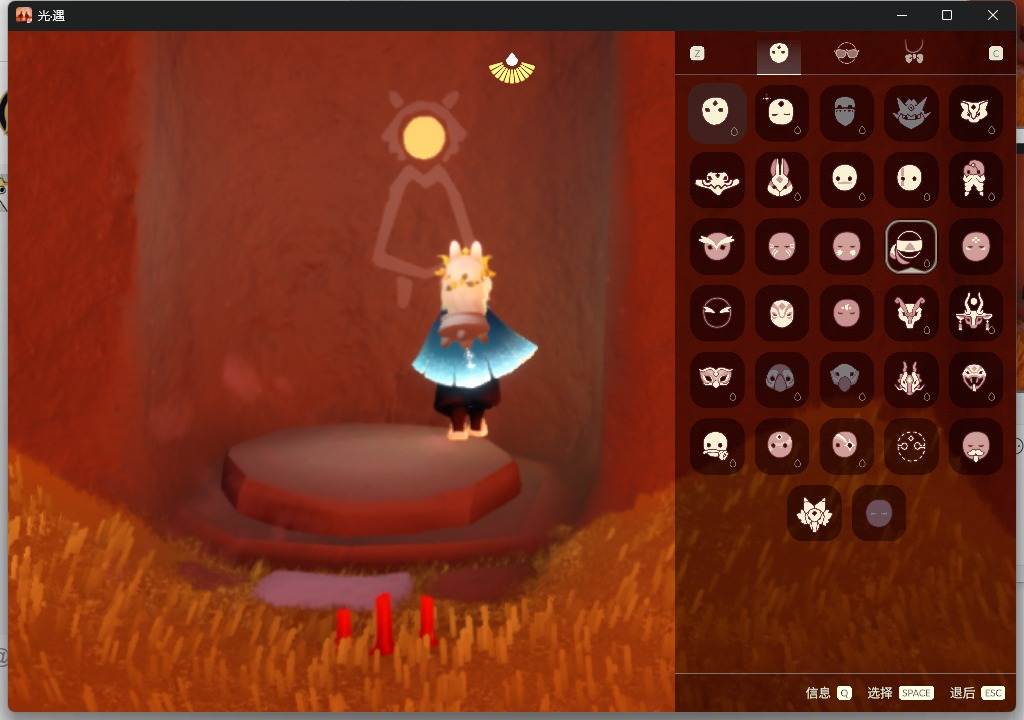
Task: Equip the sun-disk horned mask with tassels
Action: point(975,313)
